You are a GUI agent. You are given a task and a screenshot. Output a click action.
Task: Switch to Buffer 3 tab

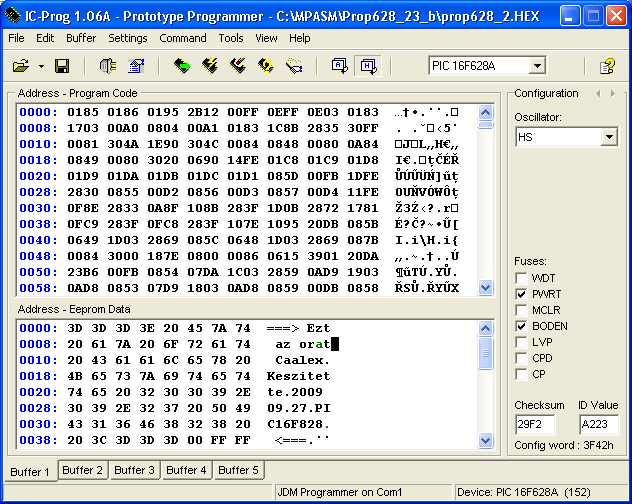point(134,470)
